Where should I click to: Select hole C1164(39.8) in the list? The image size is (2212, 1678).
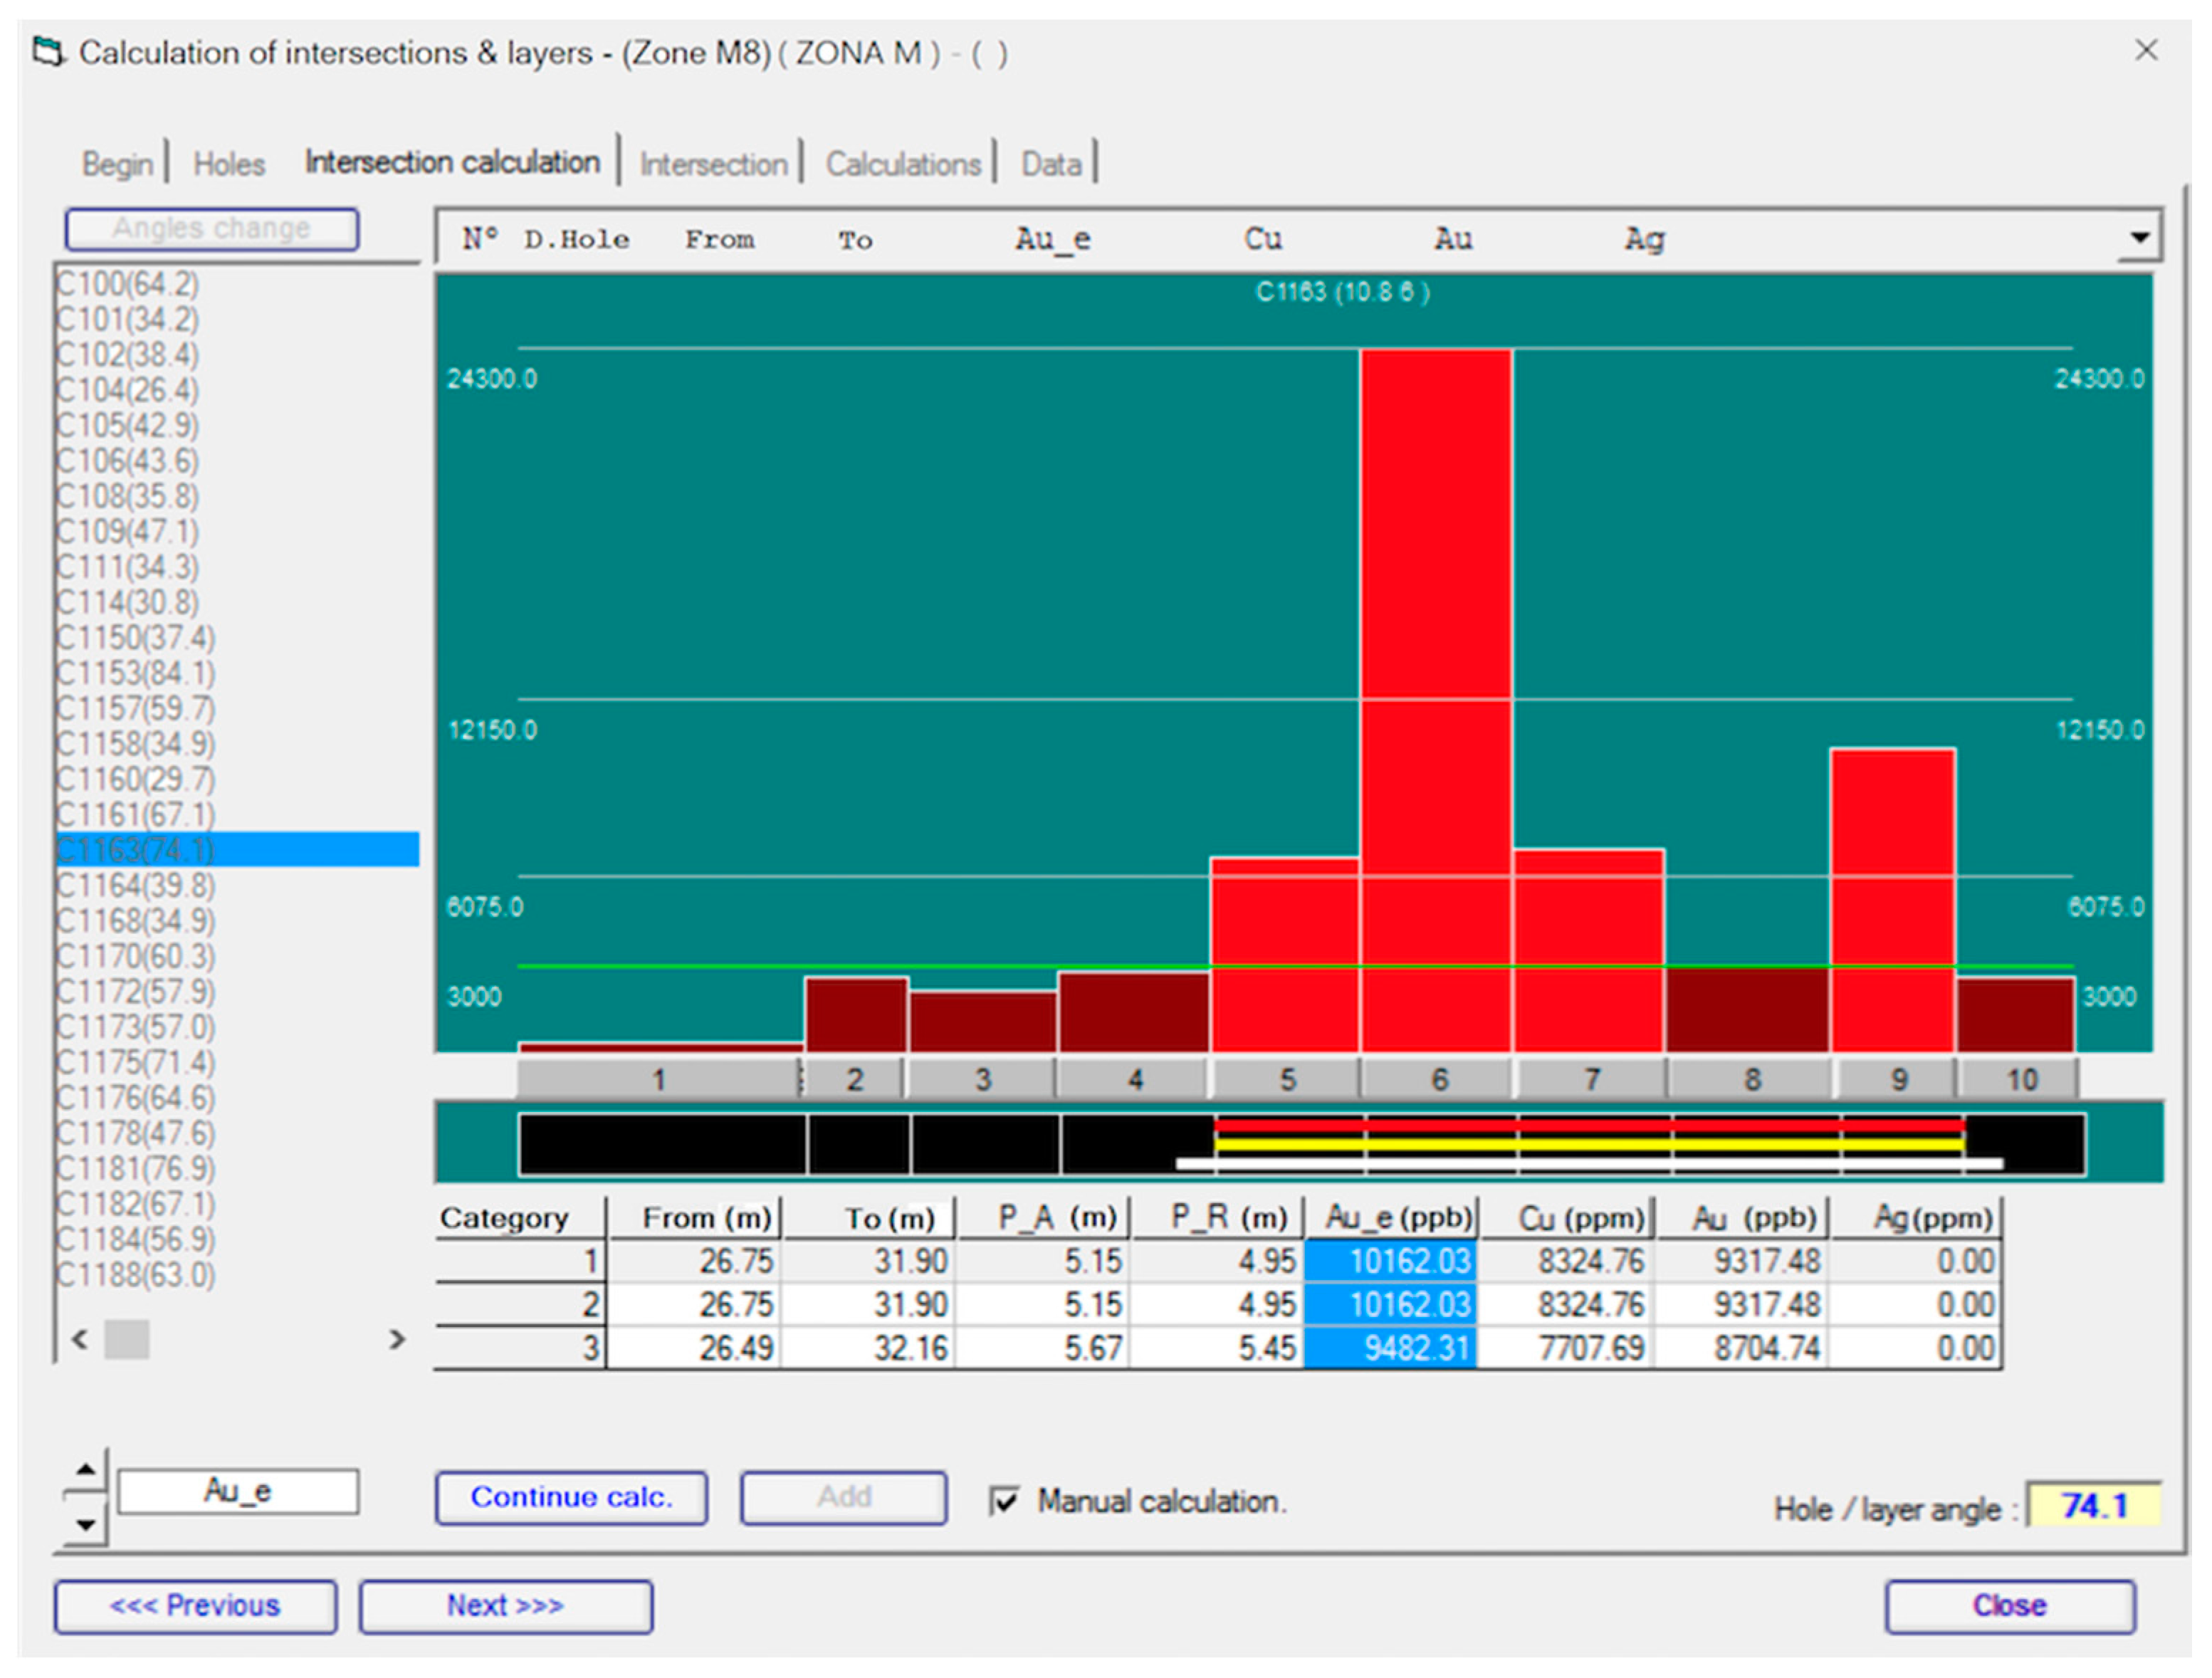click(135, 886)
